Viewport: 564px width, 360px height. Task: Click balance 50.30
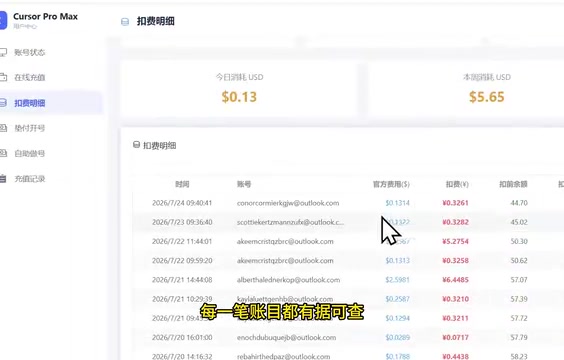pyautogui.click(x=519, y=241)
